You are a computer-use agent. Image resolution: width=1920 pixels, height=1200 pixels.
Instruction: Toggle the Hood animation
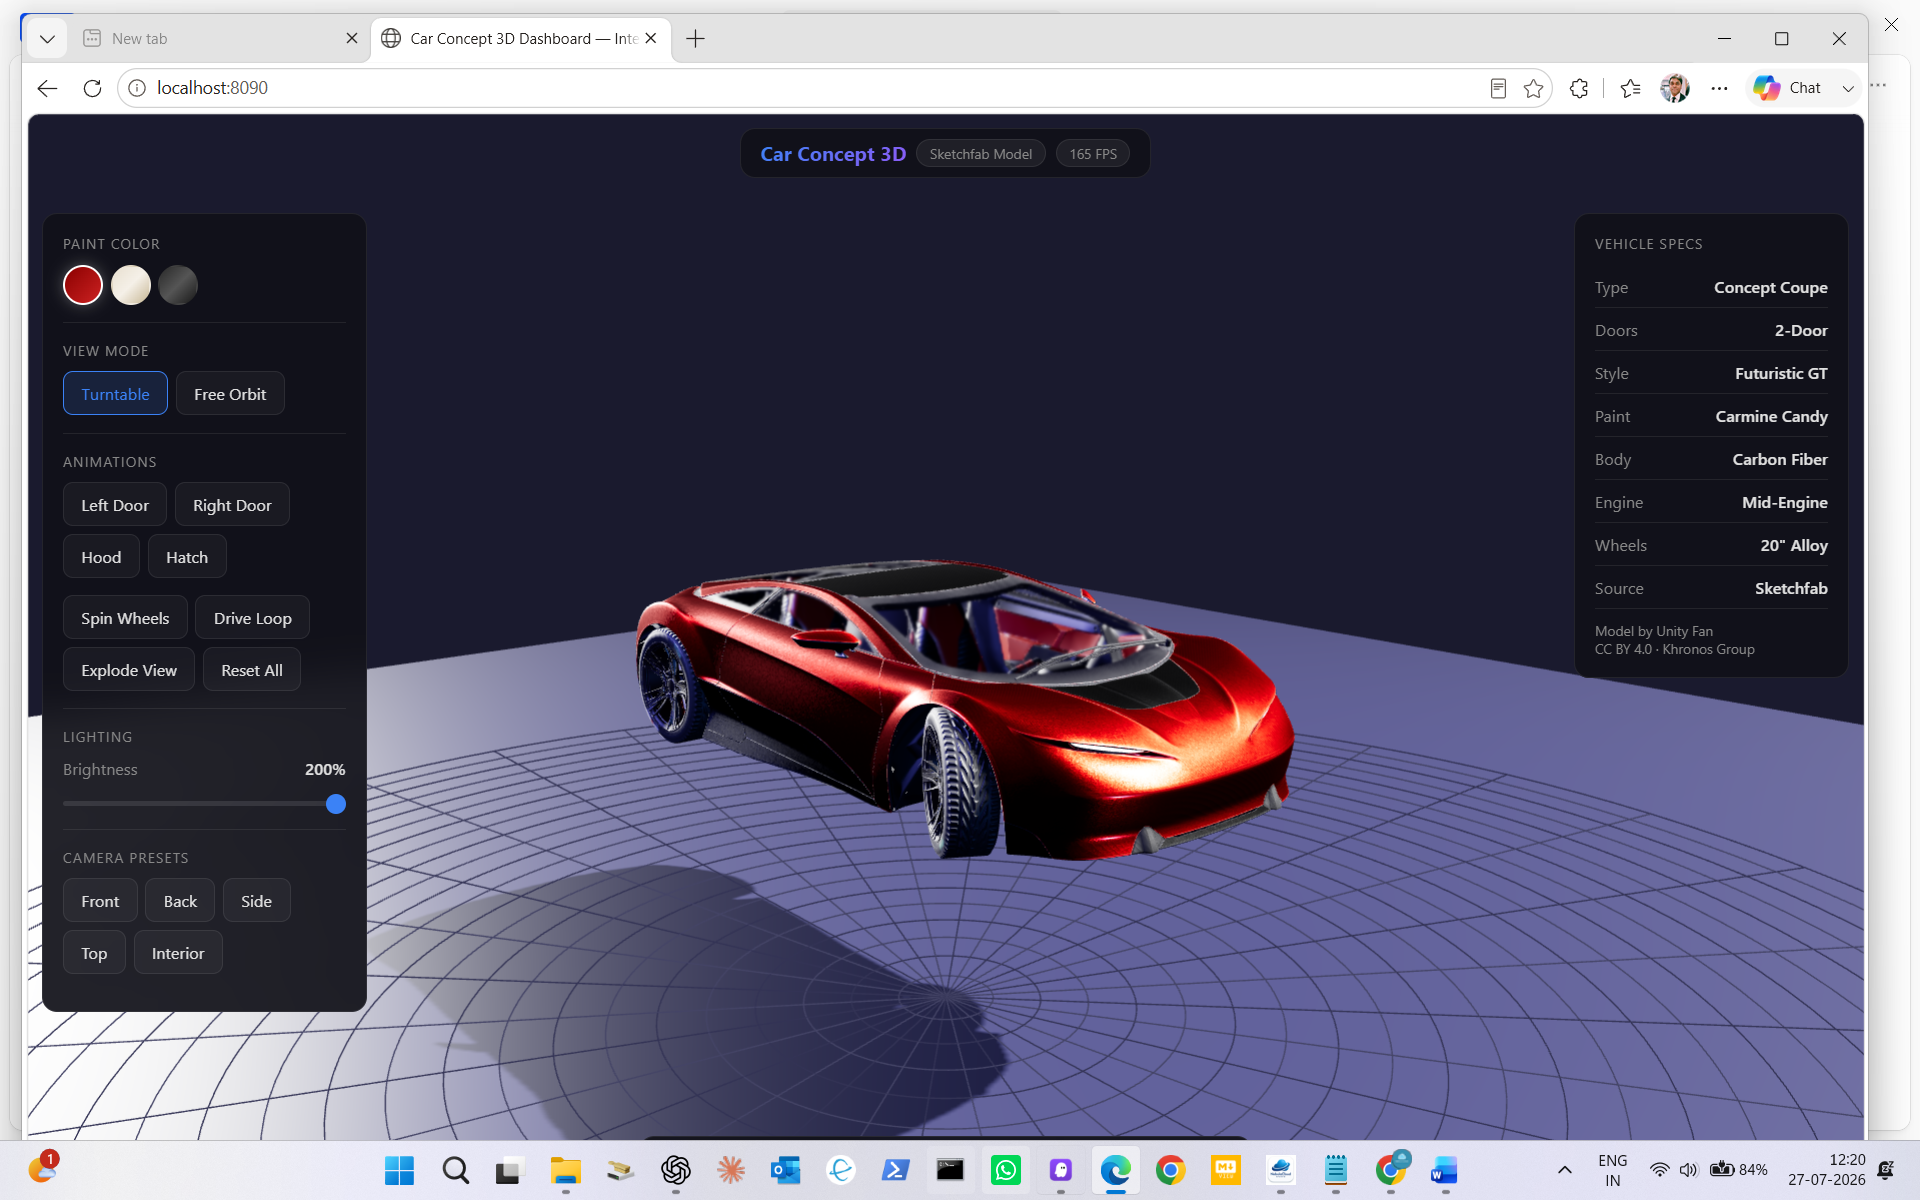click(x=101, y=557)
